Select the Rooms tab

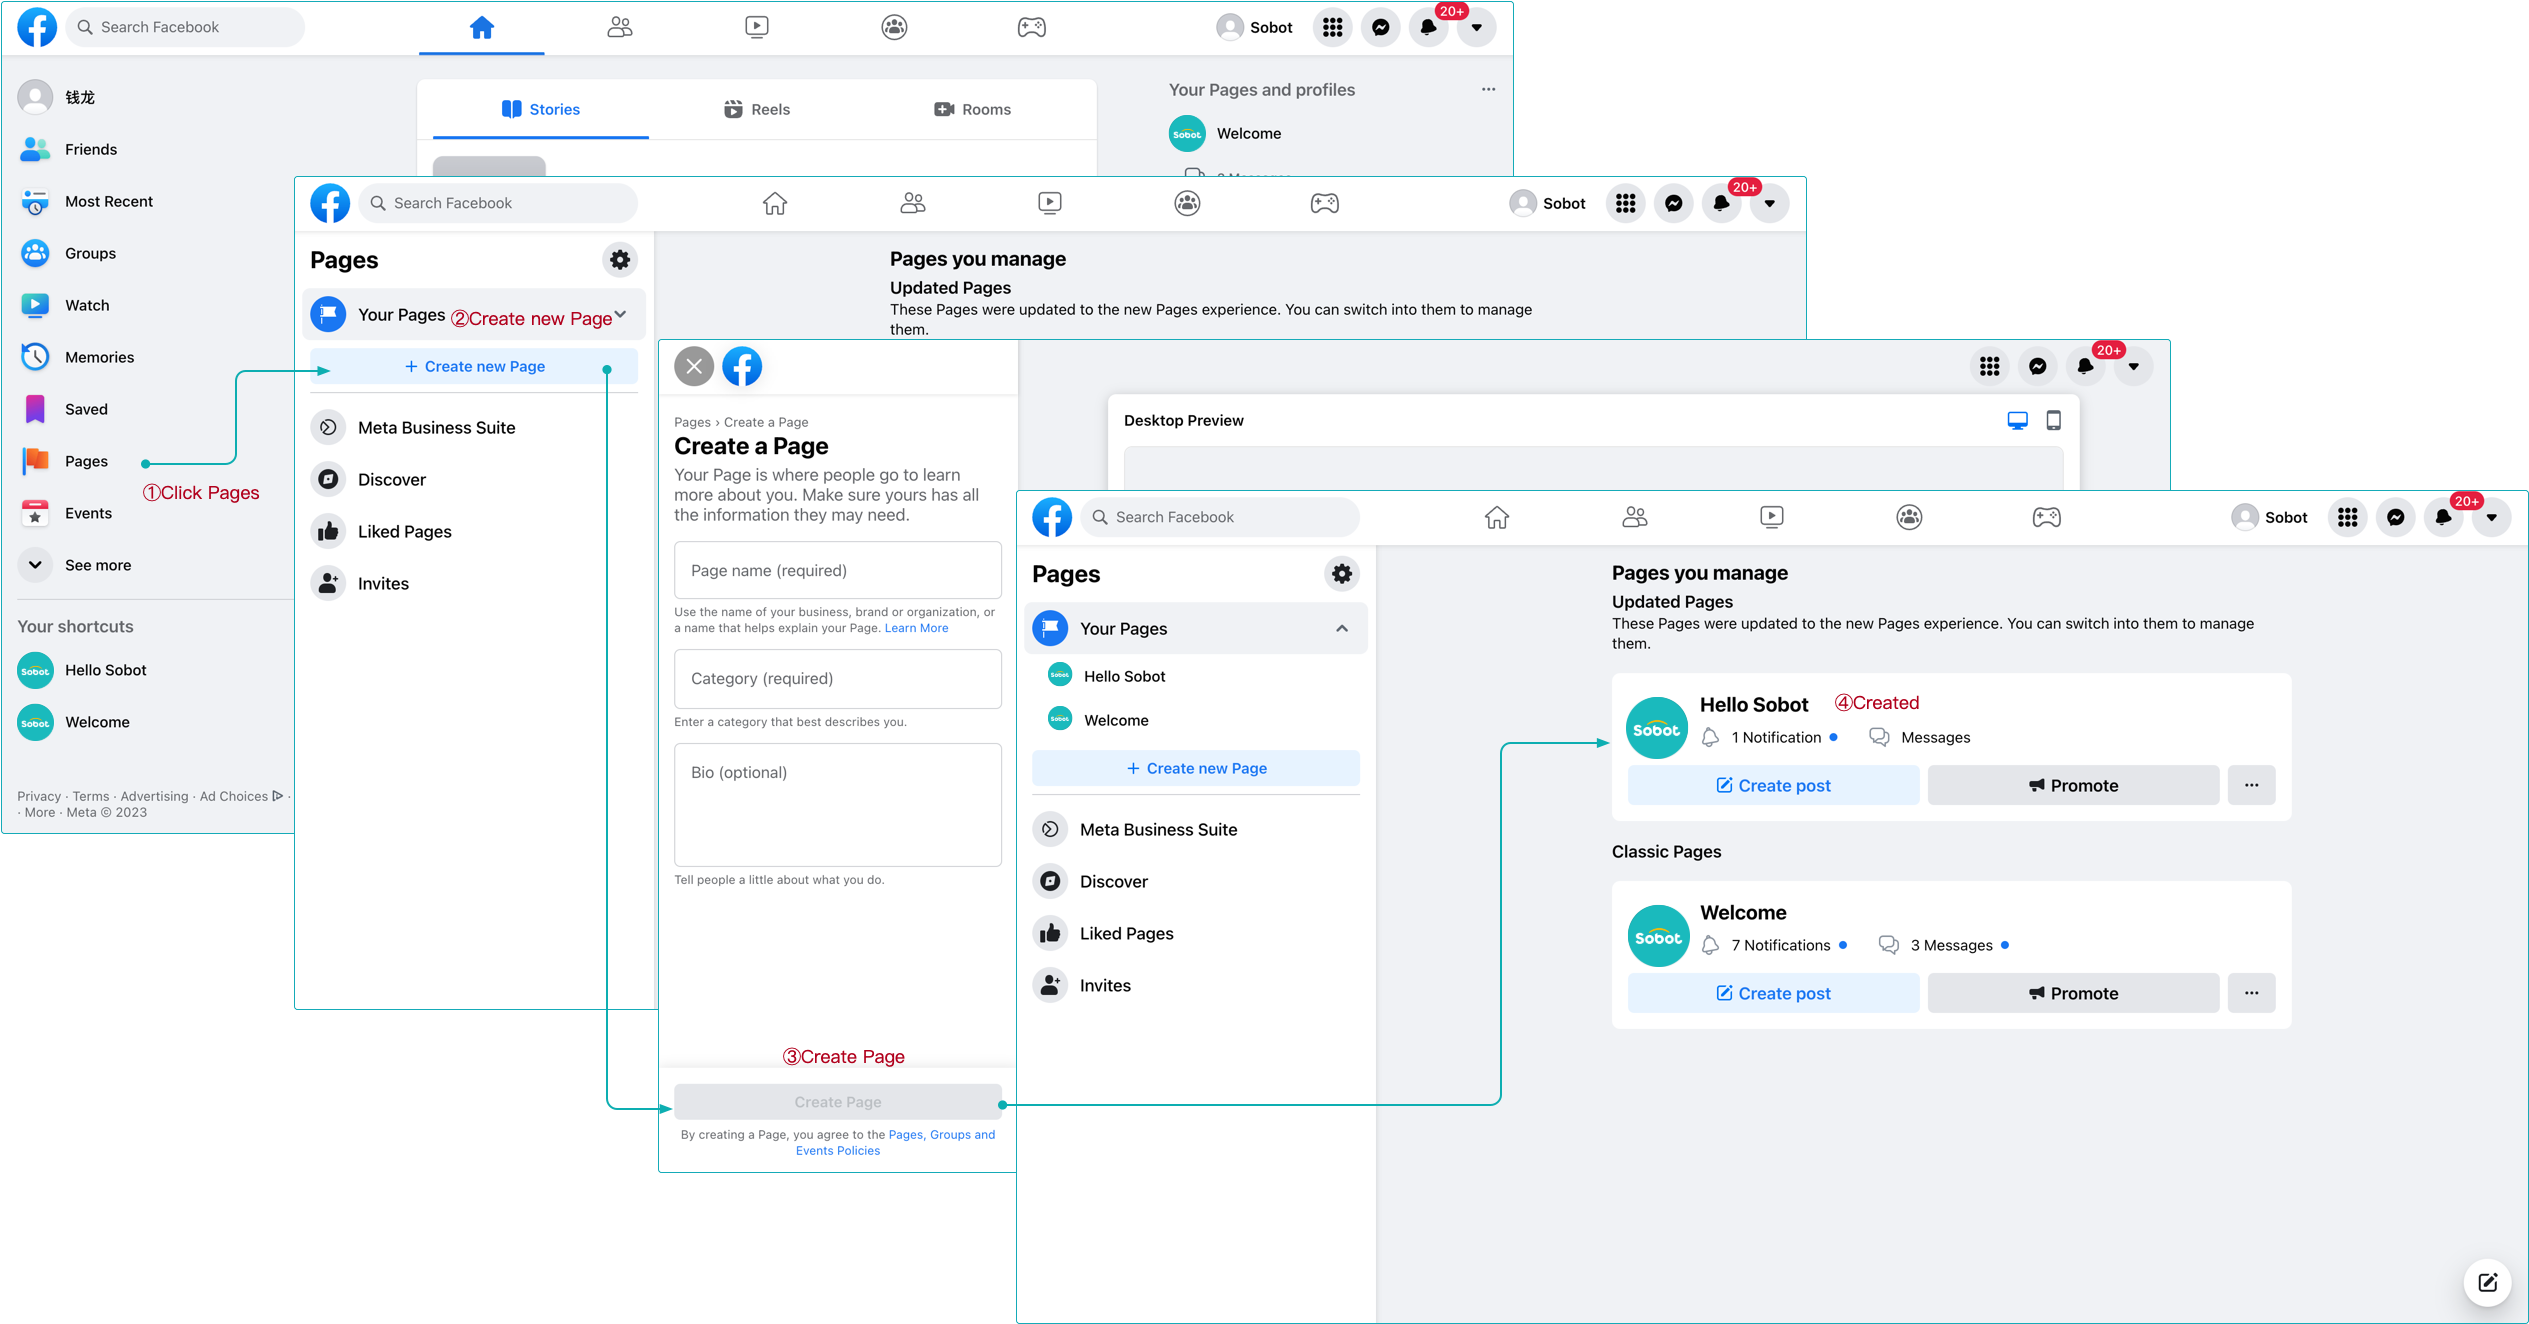[x=972, y=109]
